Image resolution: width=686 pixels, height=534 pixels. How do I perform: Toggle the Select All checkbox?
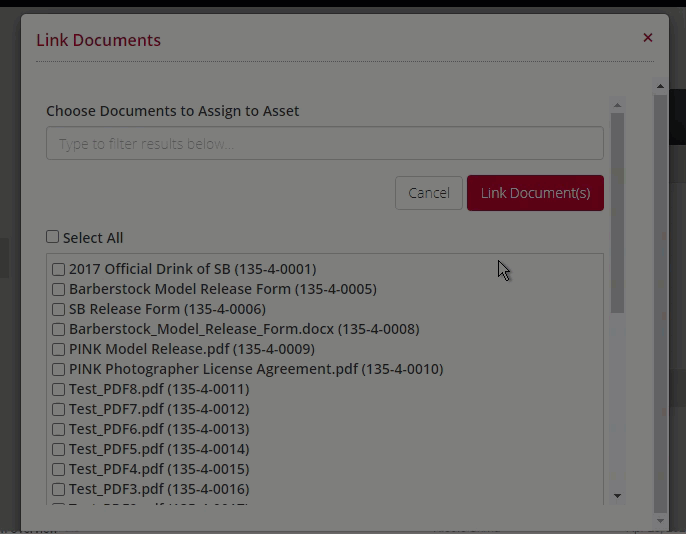52,237
